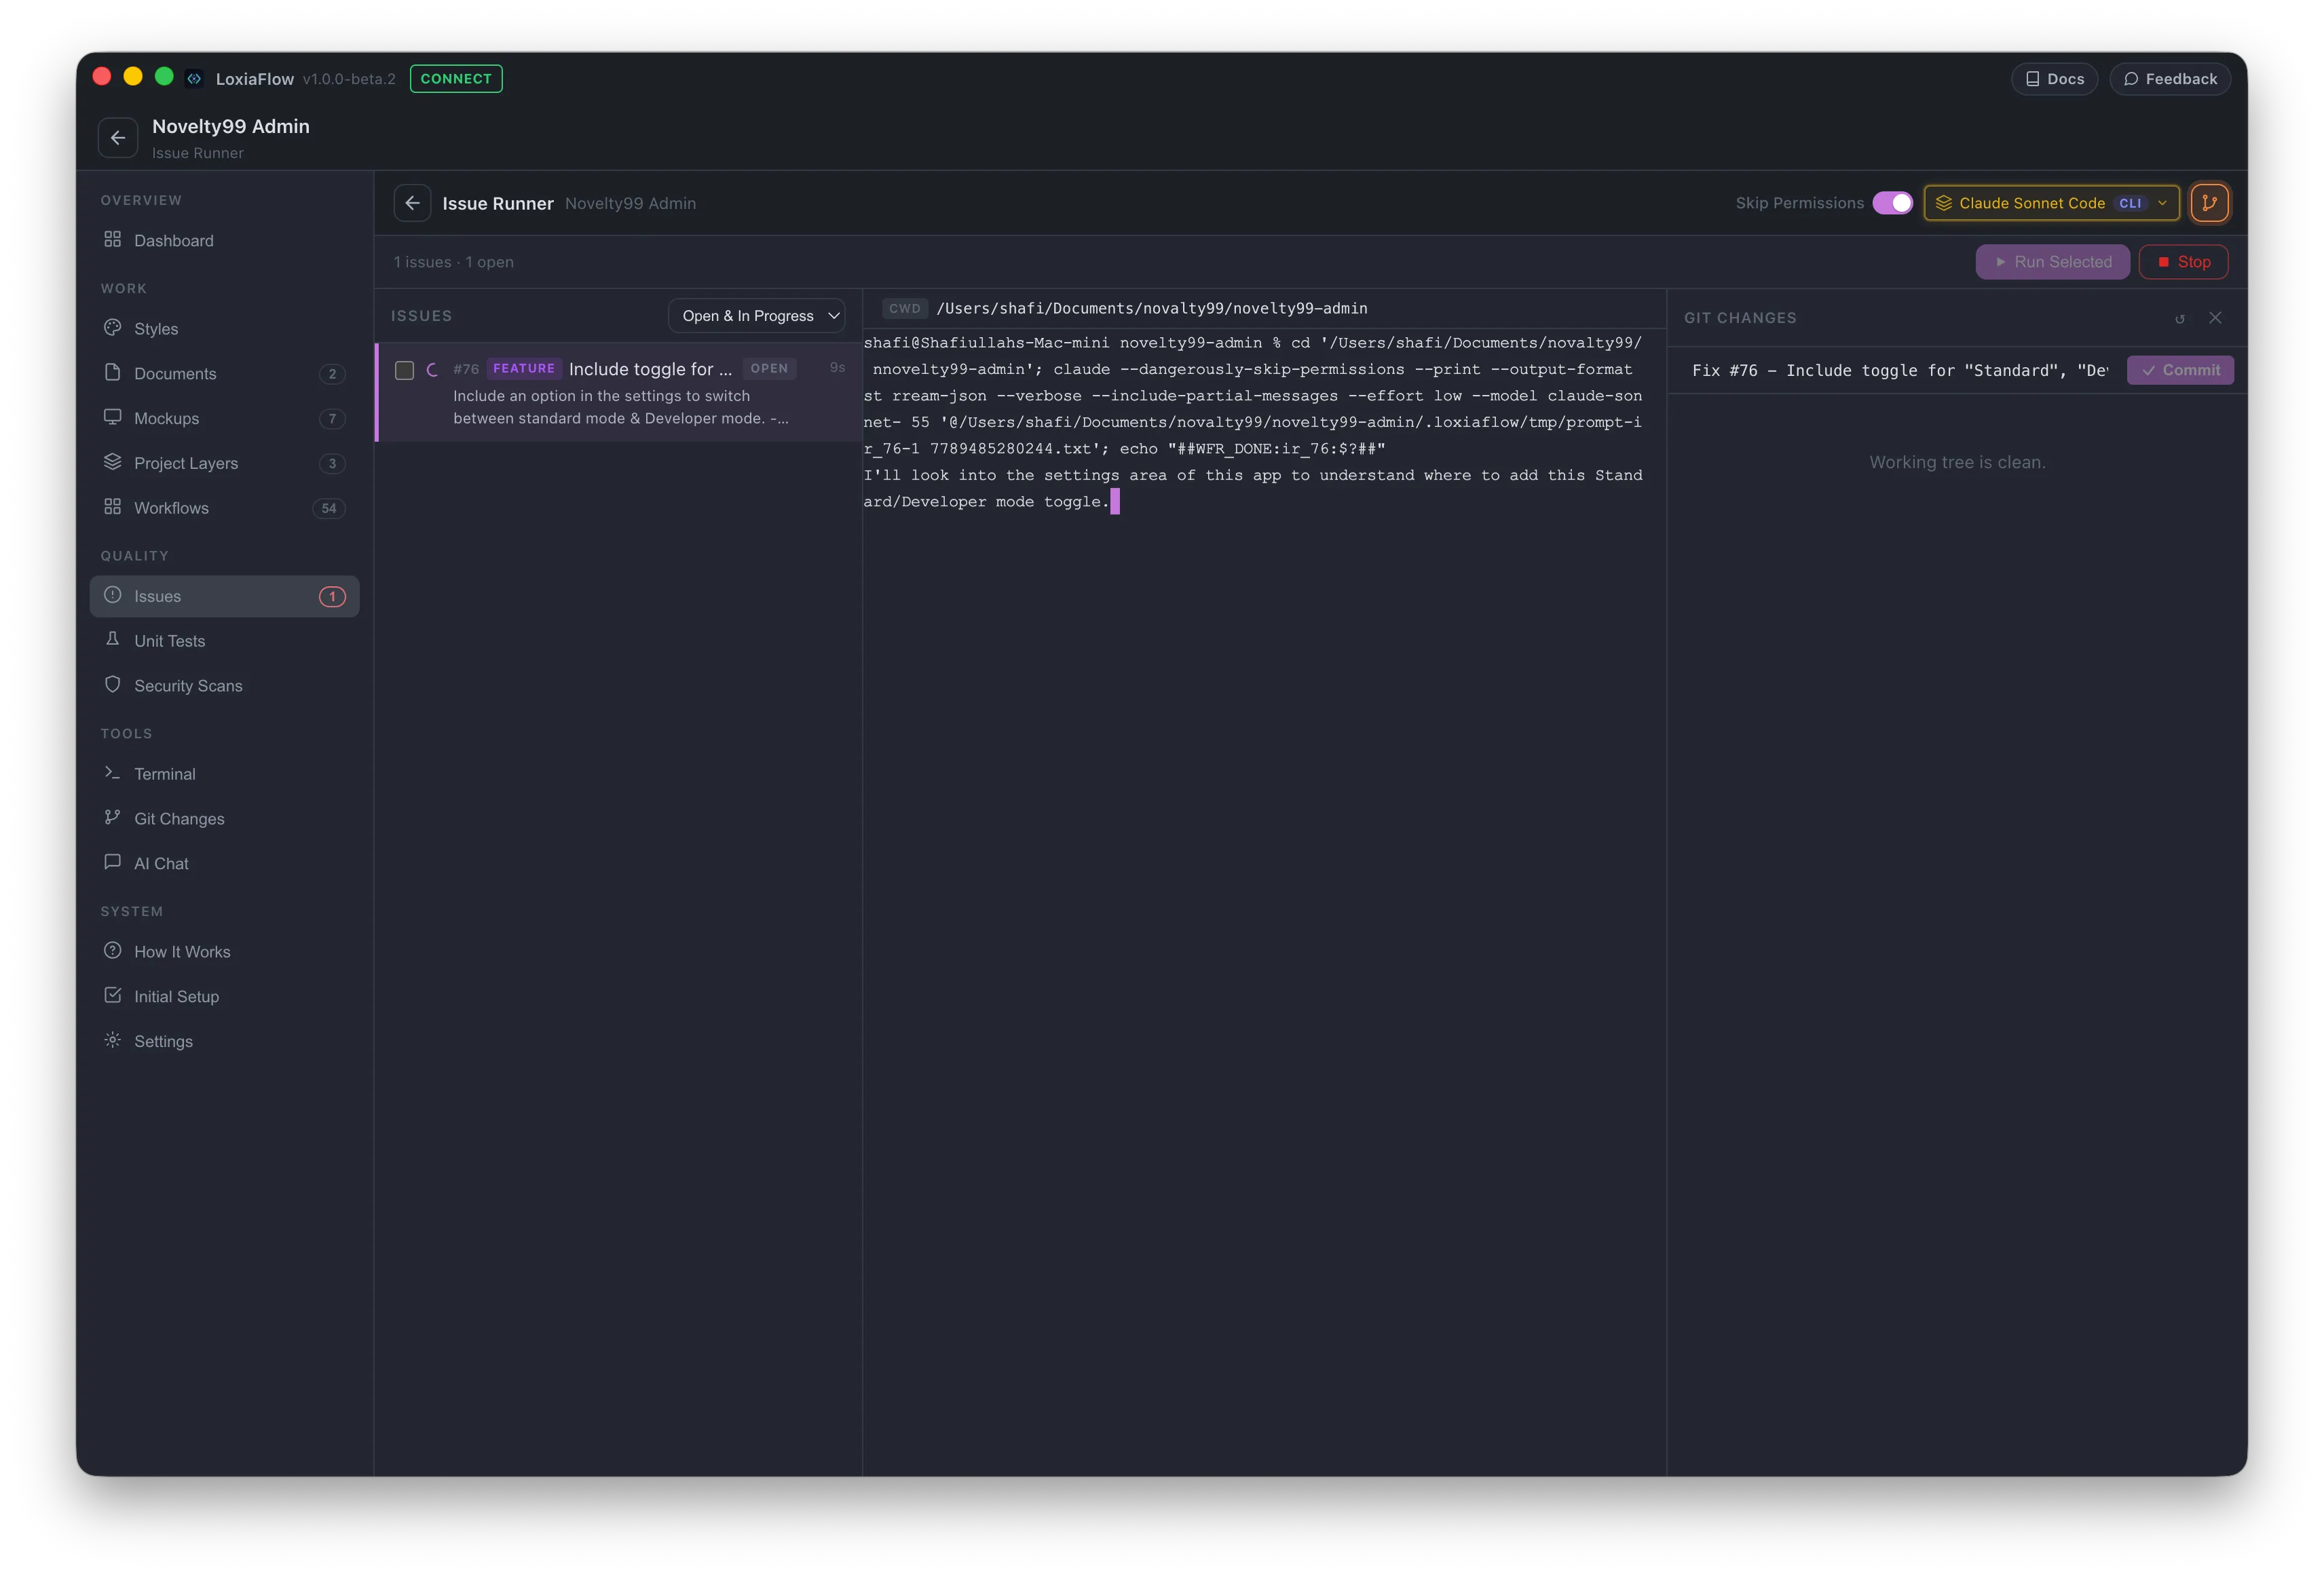Open Styles in the Work section
The width and height of the screenshot is (2324, 1577).
tap(224, 328)
